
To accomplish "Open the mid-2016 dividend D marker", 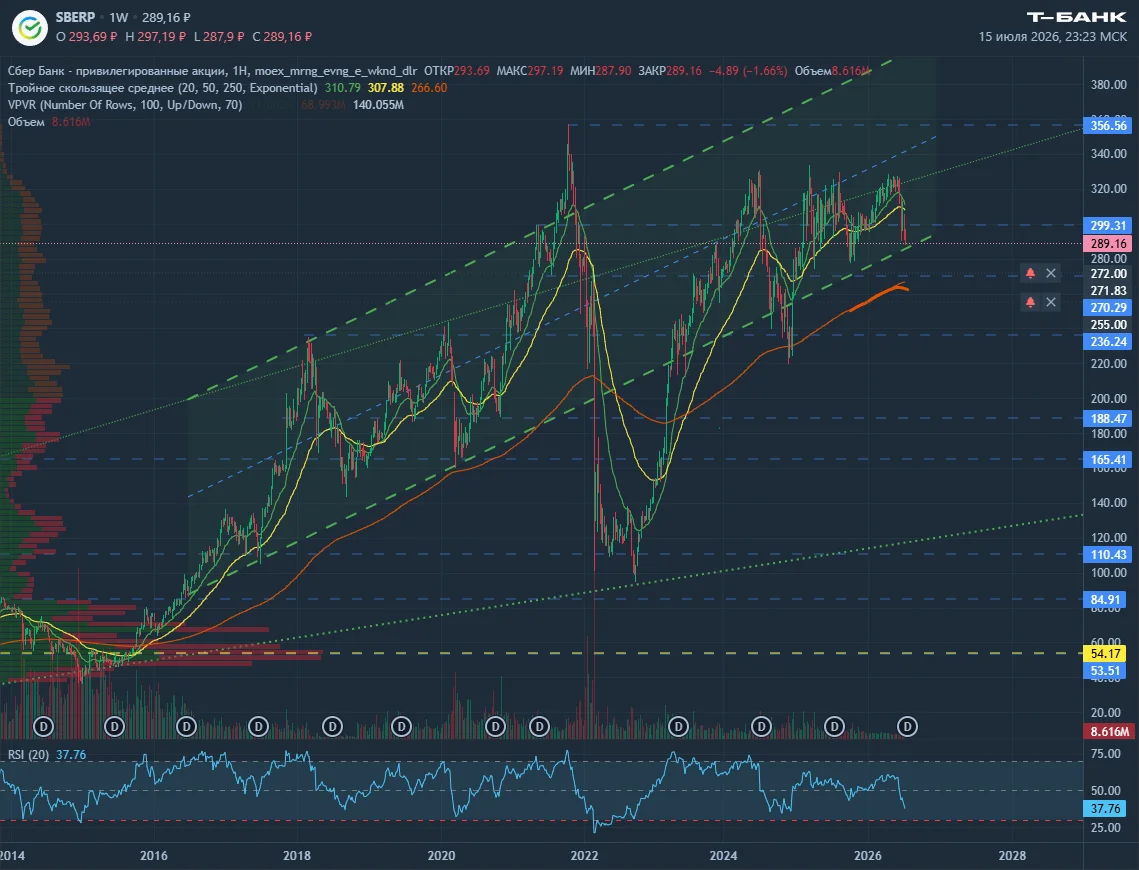I will coord(187,726).
